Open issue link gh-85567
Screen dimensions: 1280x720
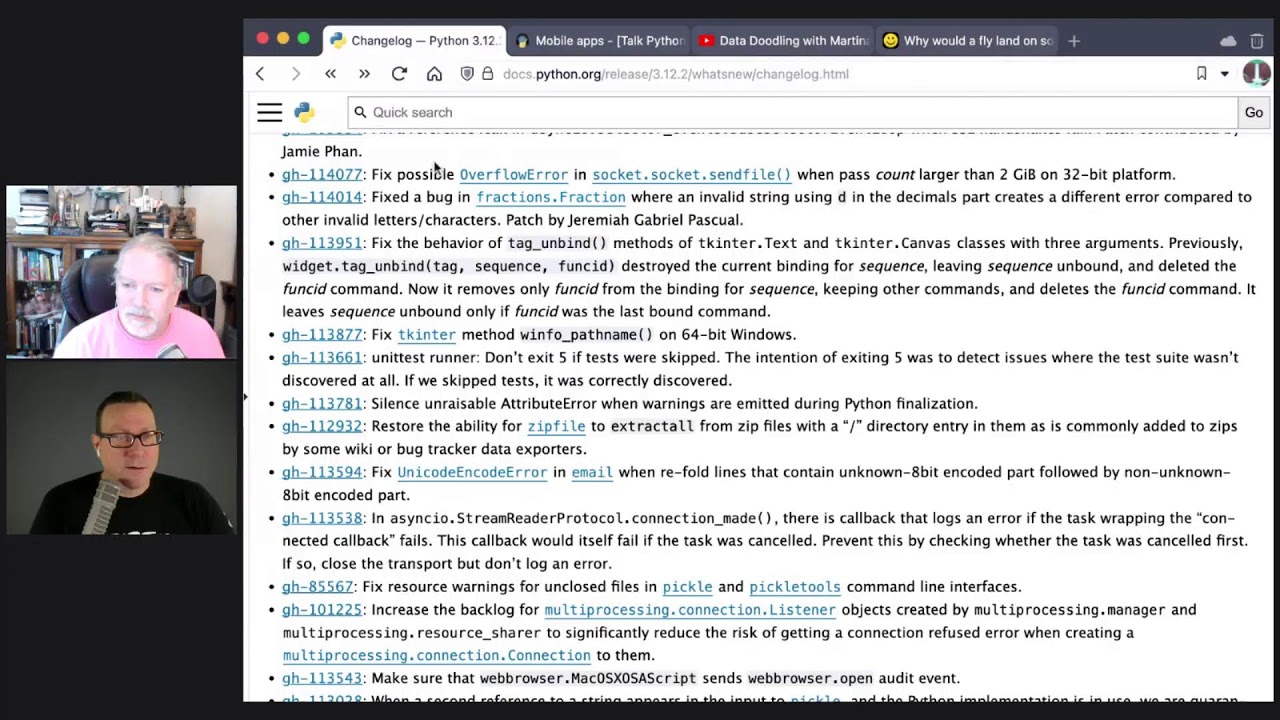click(x=317, y=586)
